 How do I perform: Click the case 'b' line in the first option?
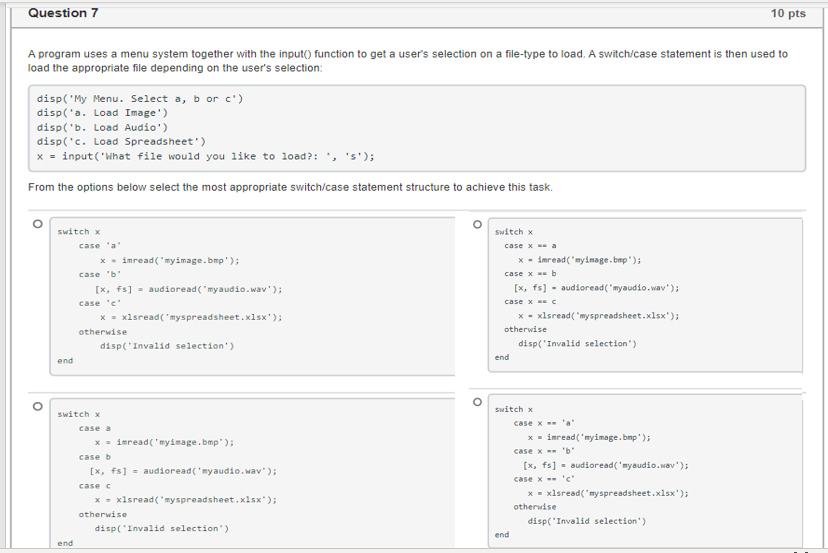pyautogui.click(x=100, y=275)
